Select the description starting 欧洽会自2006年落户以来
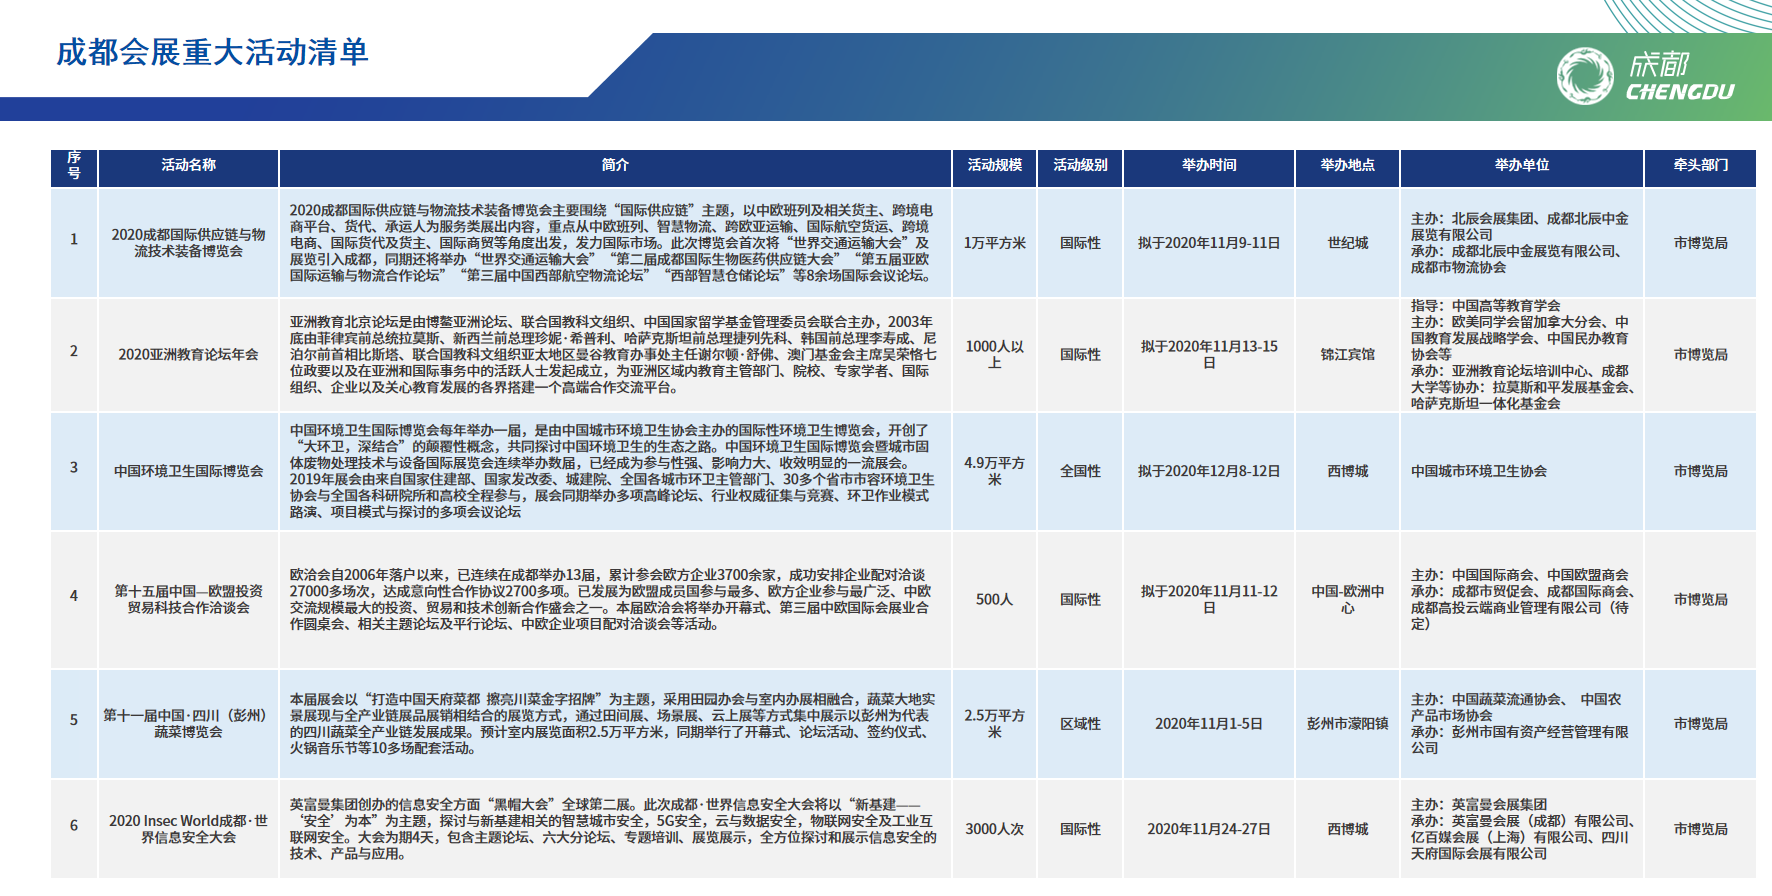Screen dimensions: 1772x896 pos(611,599)
